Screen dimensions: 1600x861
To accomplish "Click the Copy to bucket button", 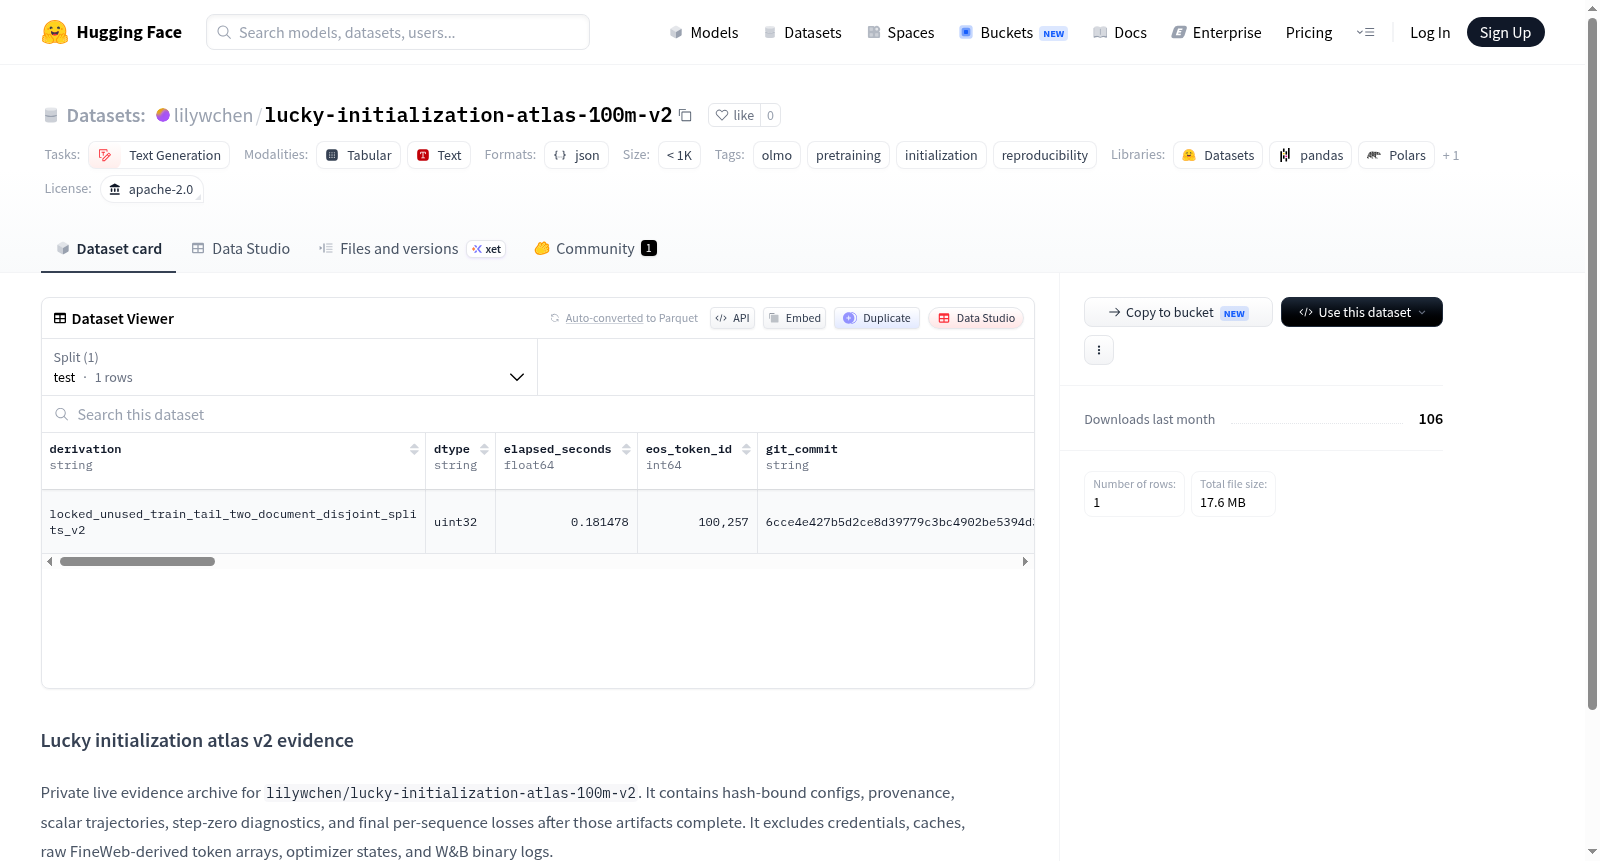I will pyautogui.click(x=1178, y=312).
